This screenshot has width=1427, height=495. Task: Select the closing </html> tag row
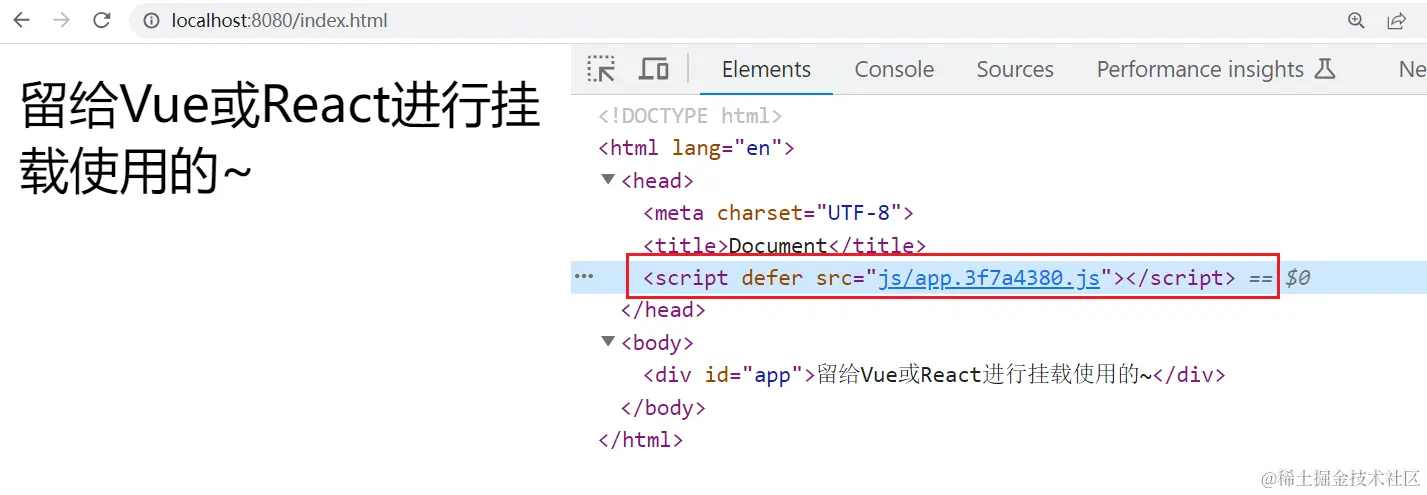coord(640,439)
